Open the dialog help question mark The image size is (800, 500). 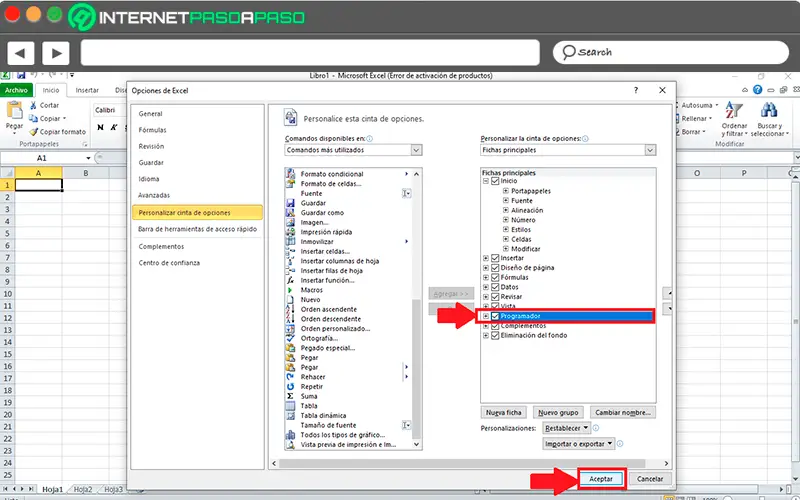click(636, 90)
